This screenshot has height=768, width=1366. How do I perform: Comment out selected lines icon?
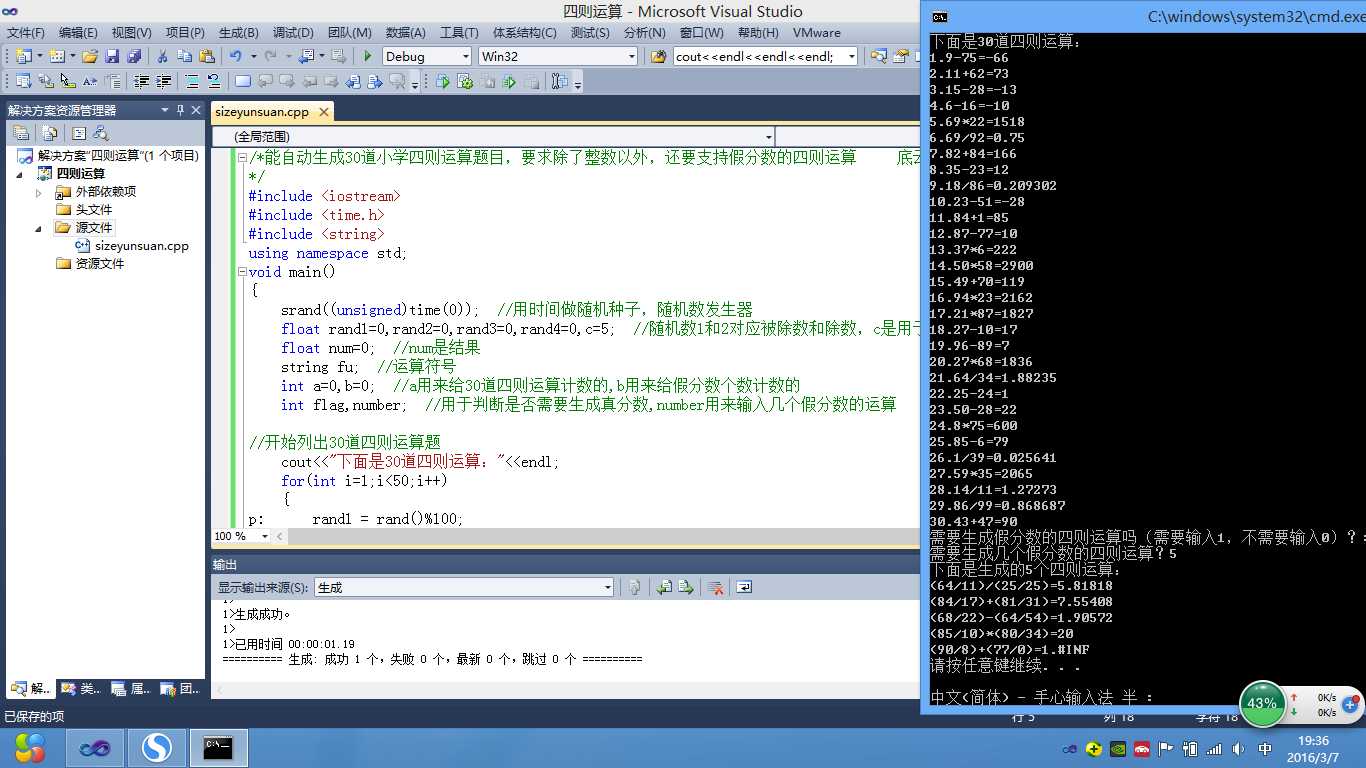click(x=192, y=81)
